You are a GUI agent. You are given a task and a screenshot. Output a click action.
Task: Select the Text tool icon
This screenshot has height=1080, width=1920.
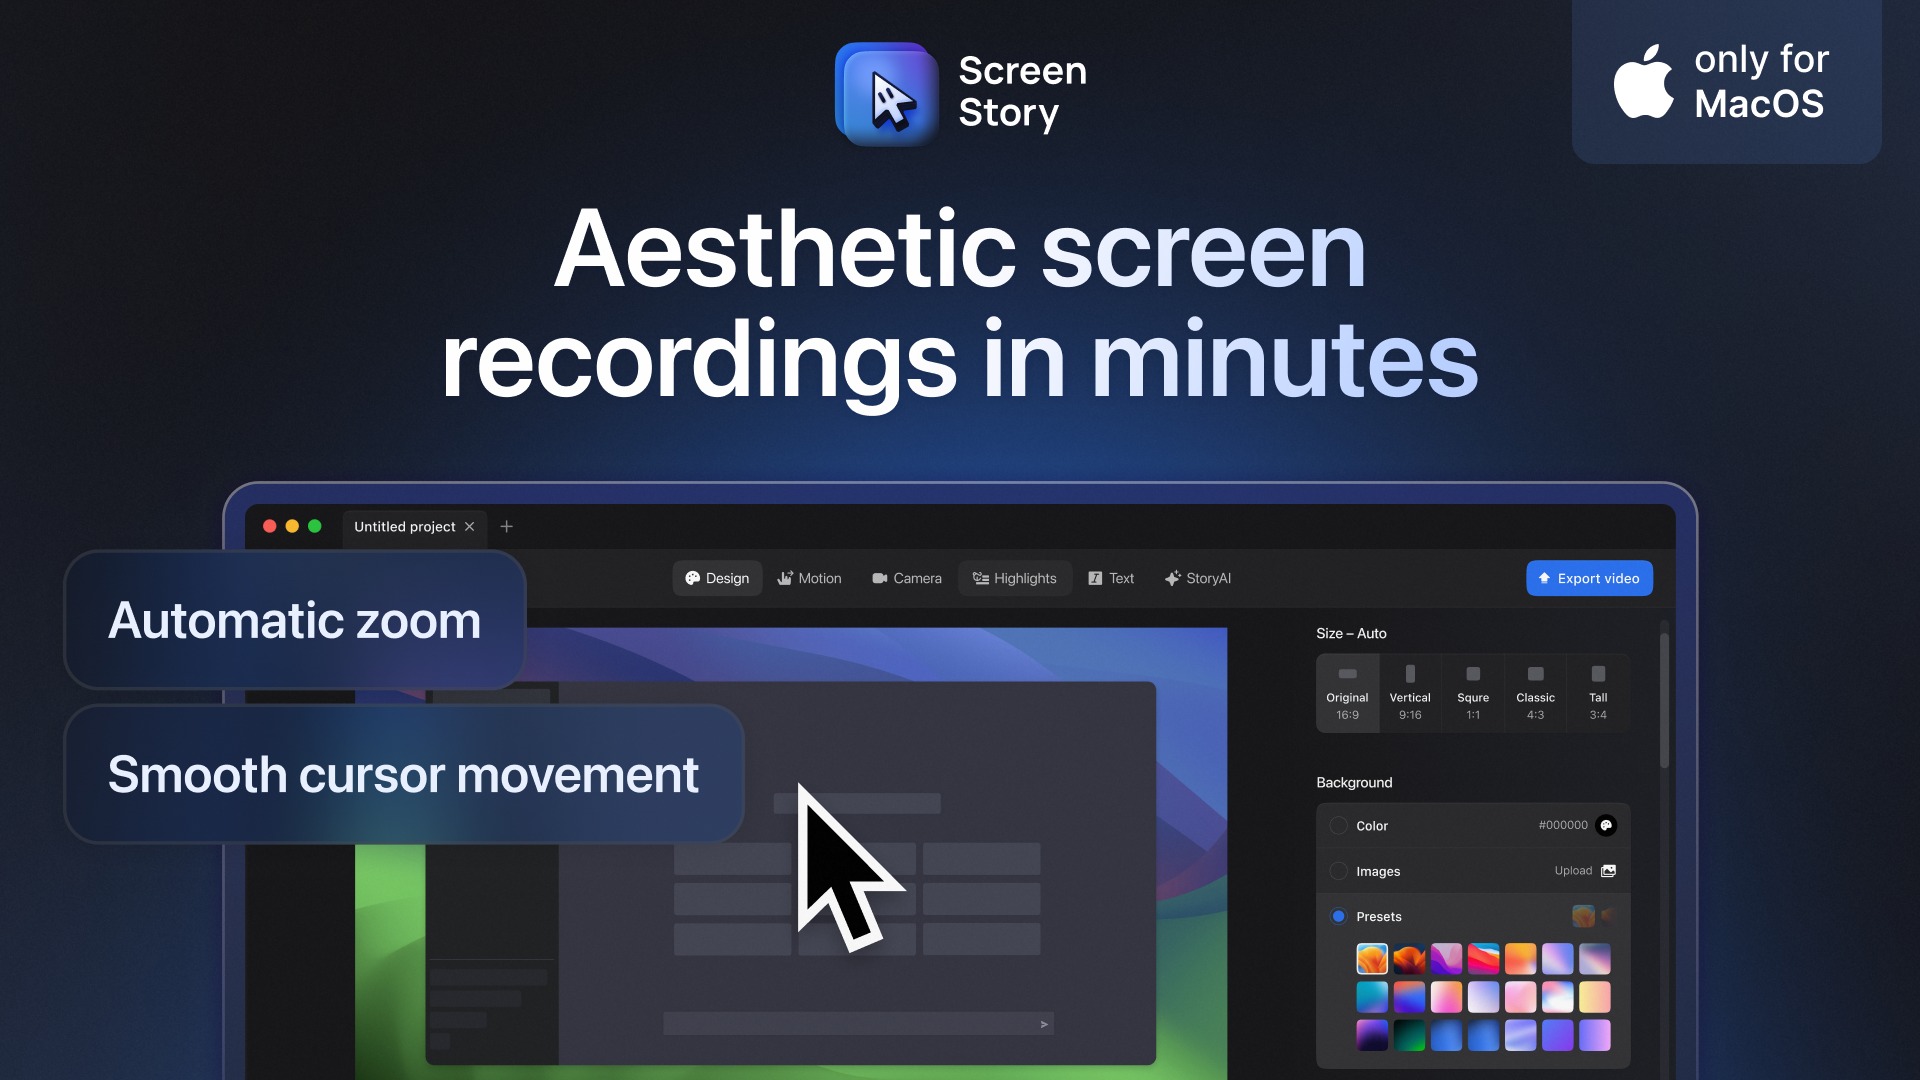[x=1093, y=578]
